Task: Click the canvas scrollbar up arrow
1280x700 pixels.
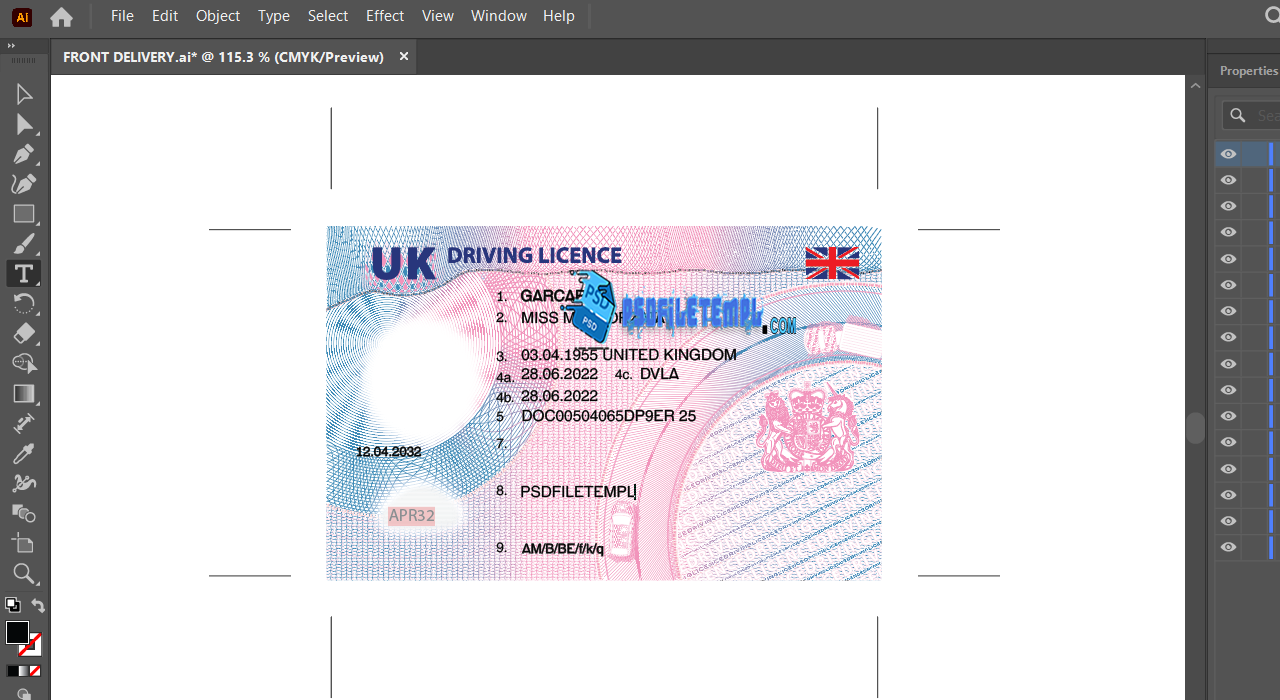Action: pyautogui.click(x=1196, y=86)
